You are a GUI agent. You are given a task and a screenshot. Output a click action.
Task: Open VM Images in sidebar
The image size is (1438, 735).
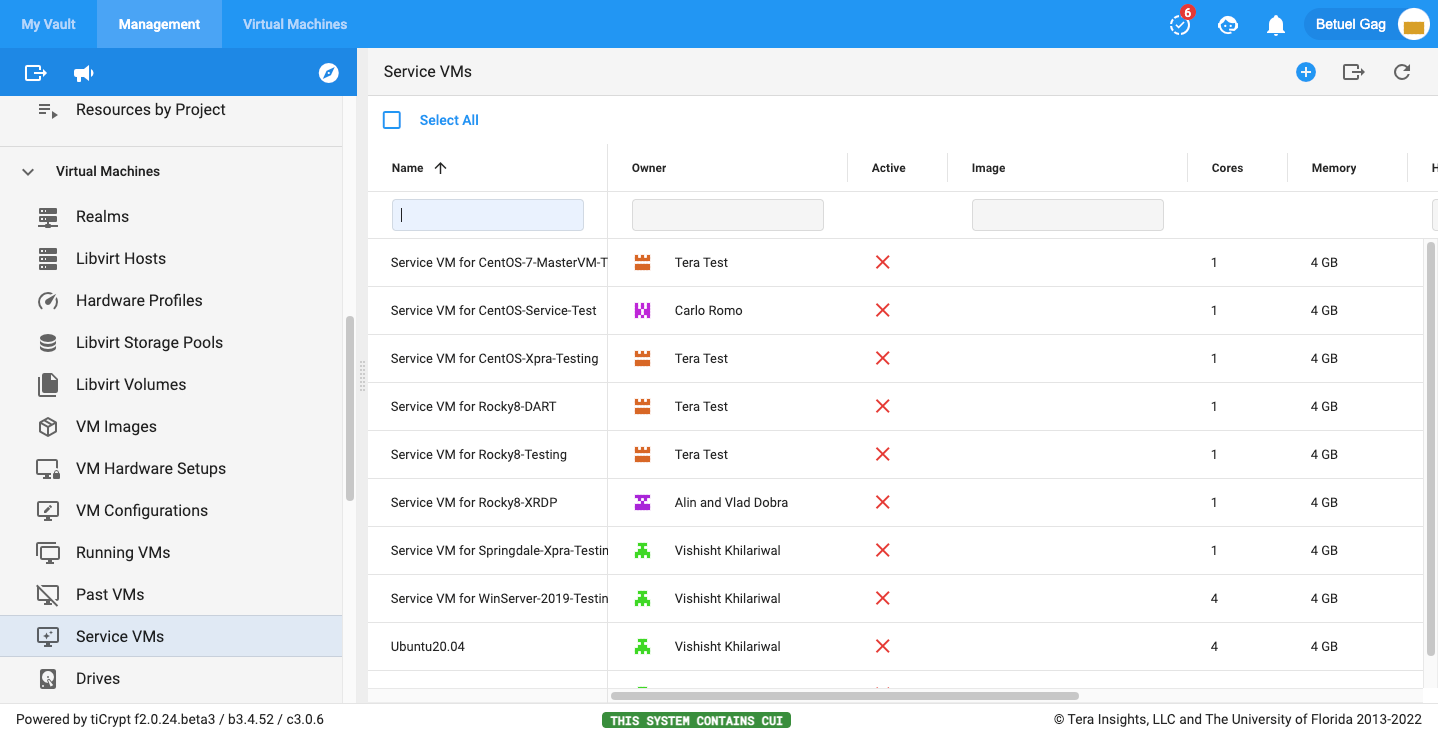[116, 426]
